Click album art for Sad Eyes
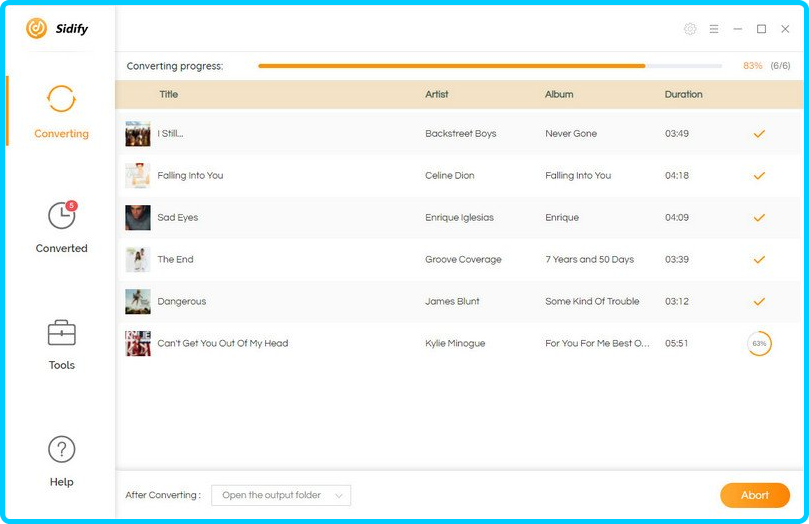The width and height of the screenshot is (809, 524). tap(138, 218)
